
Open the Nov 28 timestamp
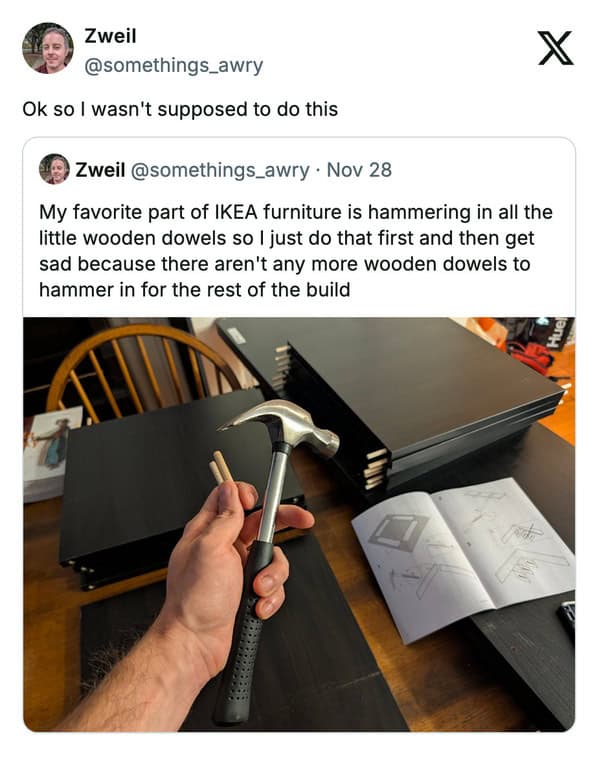359,170
